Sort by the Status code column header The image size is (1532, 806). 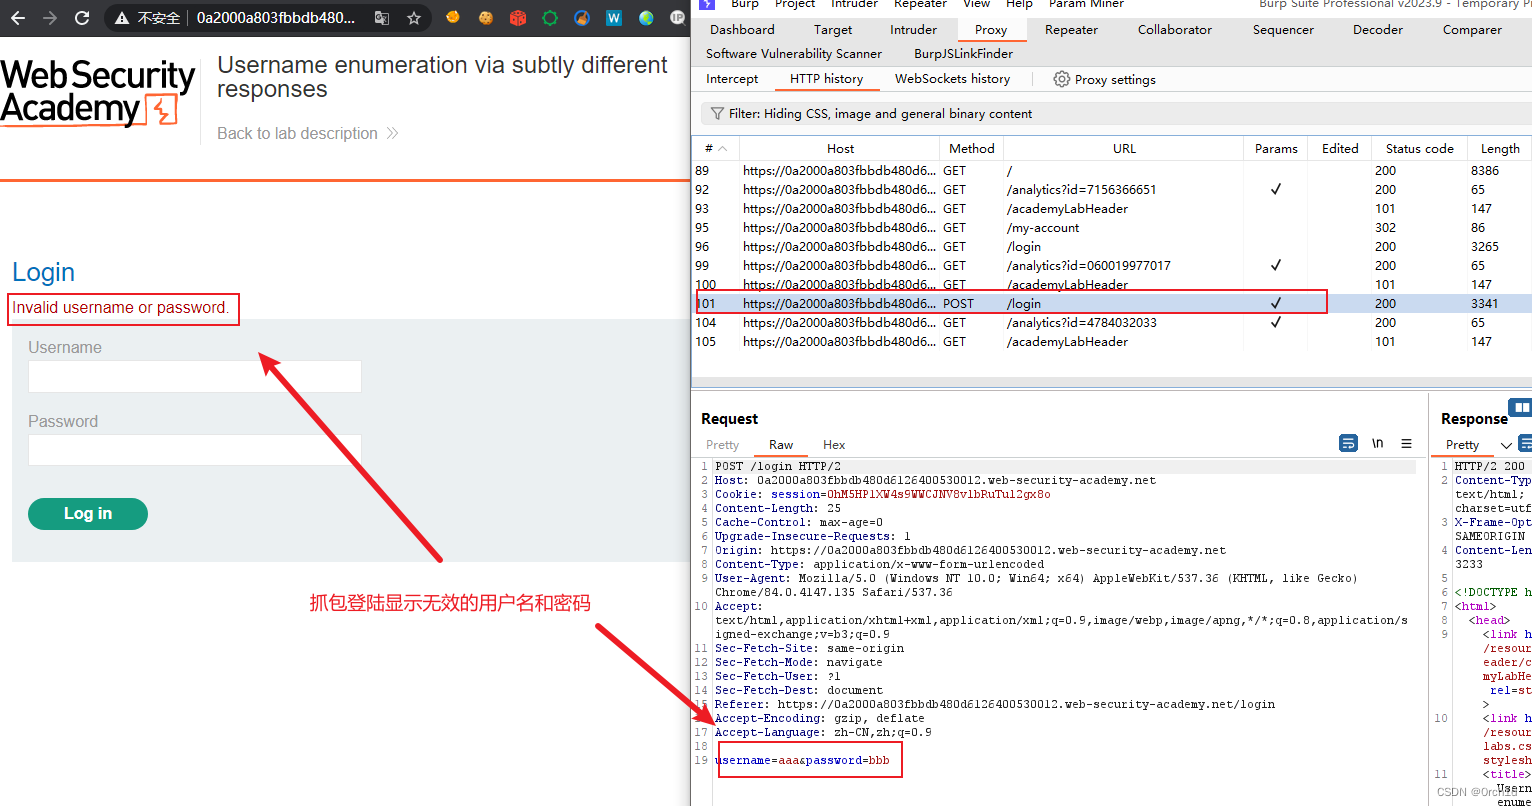coord(1419,148)
